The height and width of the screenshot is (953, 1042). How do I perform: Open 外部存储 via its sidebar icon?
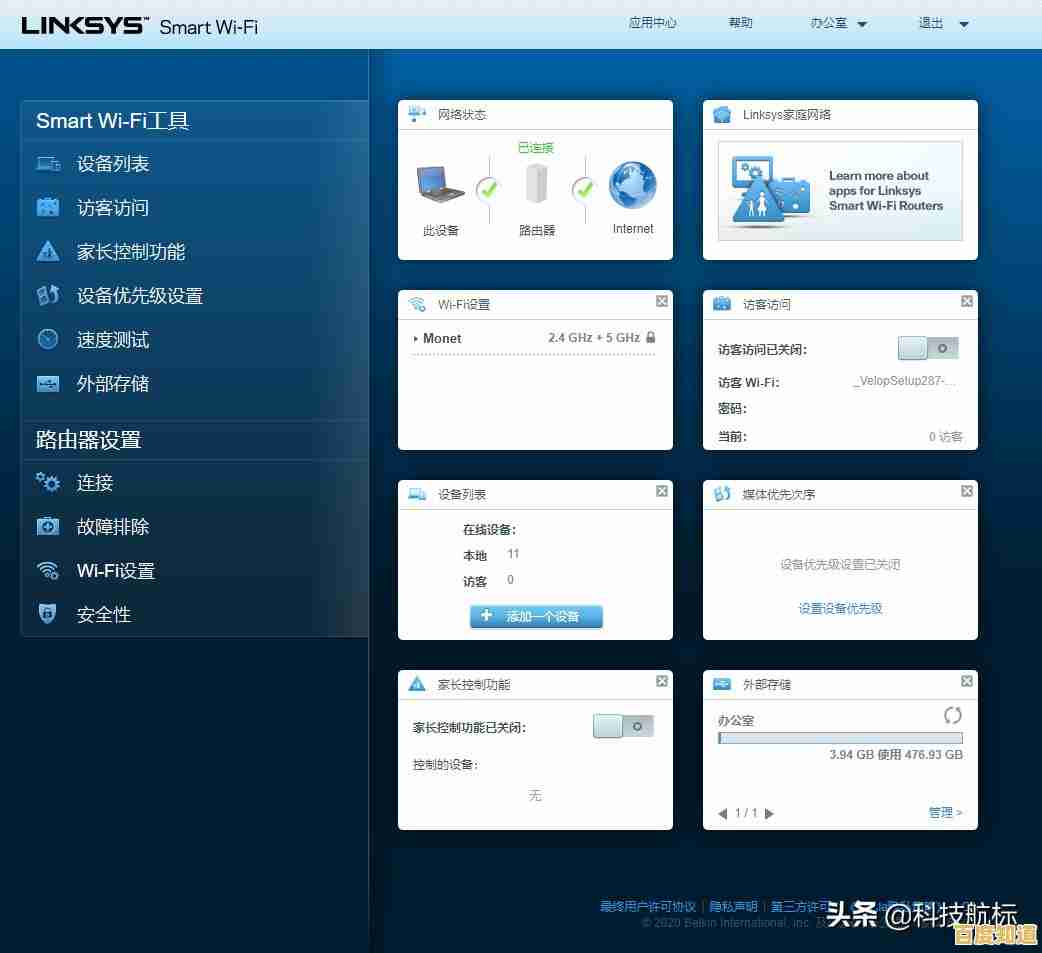point(47,383)
